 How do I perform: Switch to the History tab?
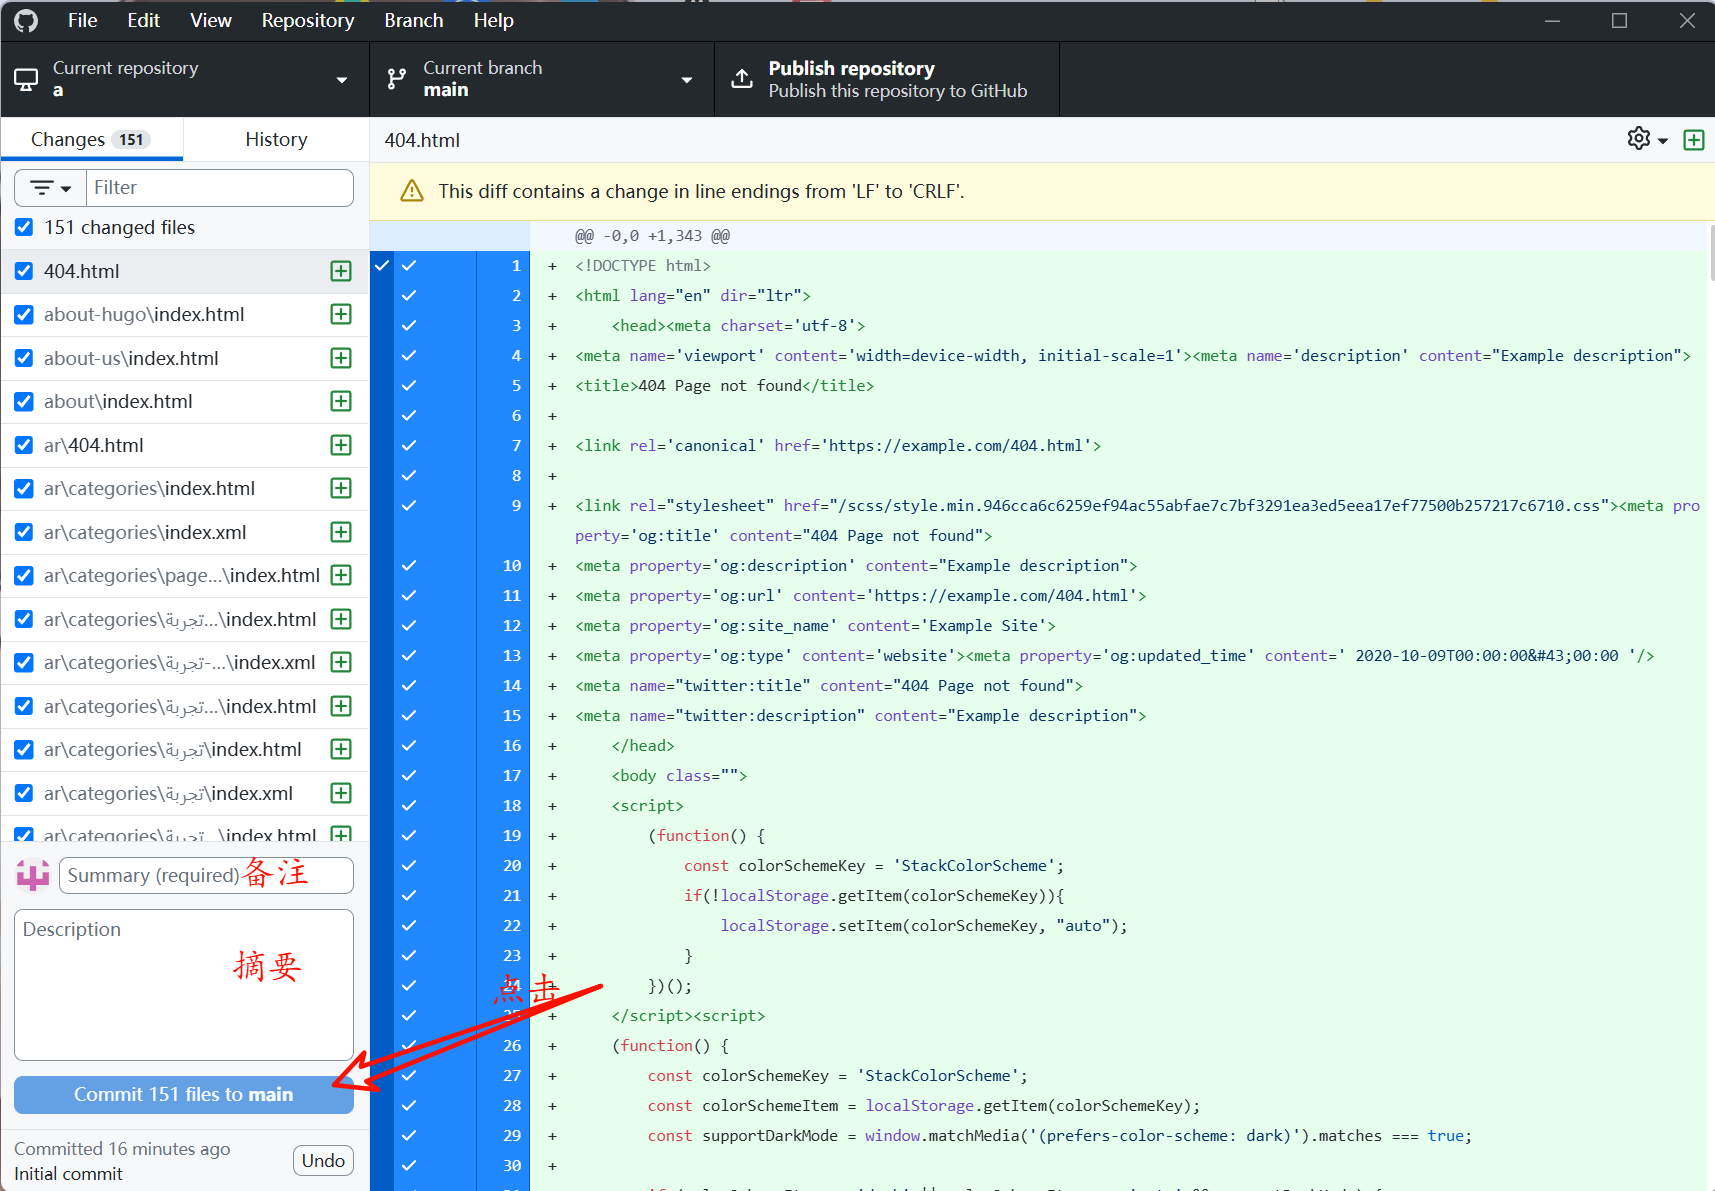[276, 139]
